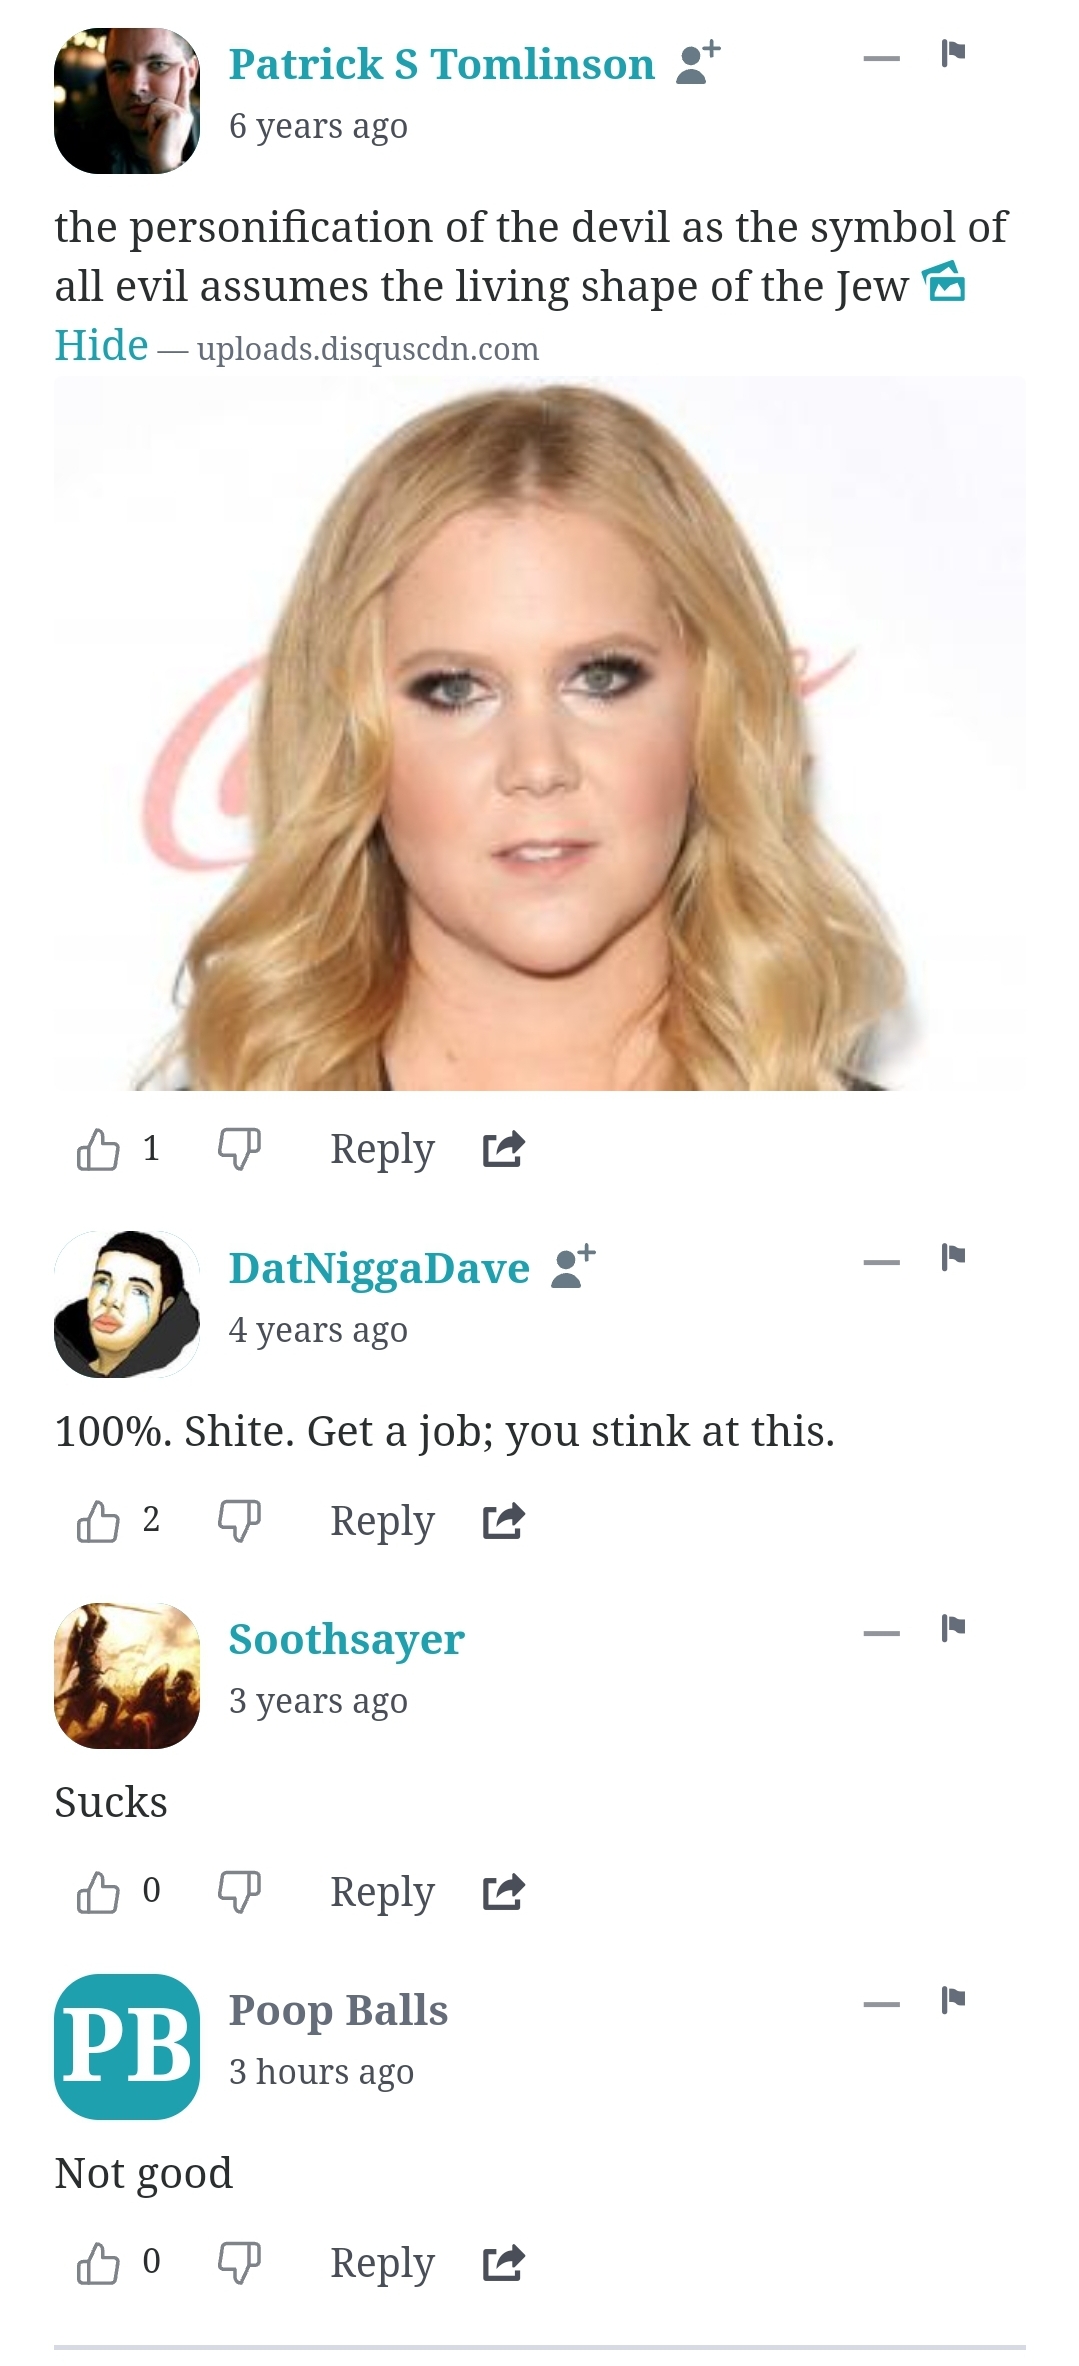Collapse DatNiggaDave's comment
This screenshot has height=2366, width=1079.
pyautogui.click(x=881, y=1263)
